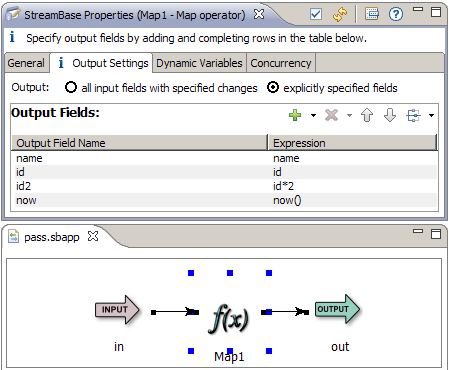449x370 pixels.
Task: Click the Output Field Name column header
Action: pos(139,143)
